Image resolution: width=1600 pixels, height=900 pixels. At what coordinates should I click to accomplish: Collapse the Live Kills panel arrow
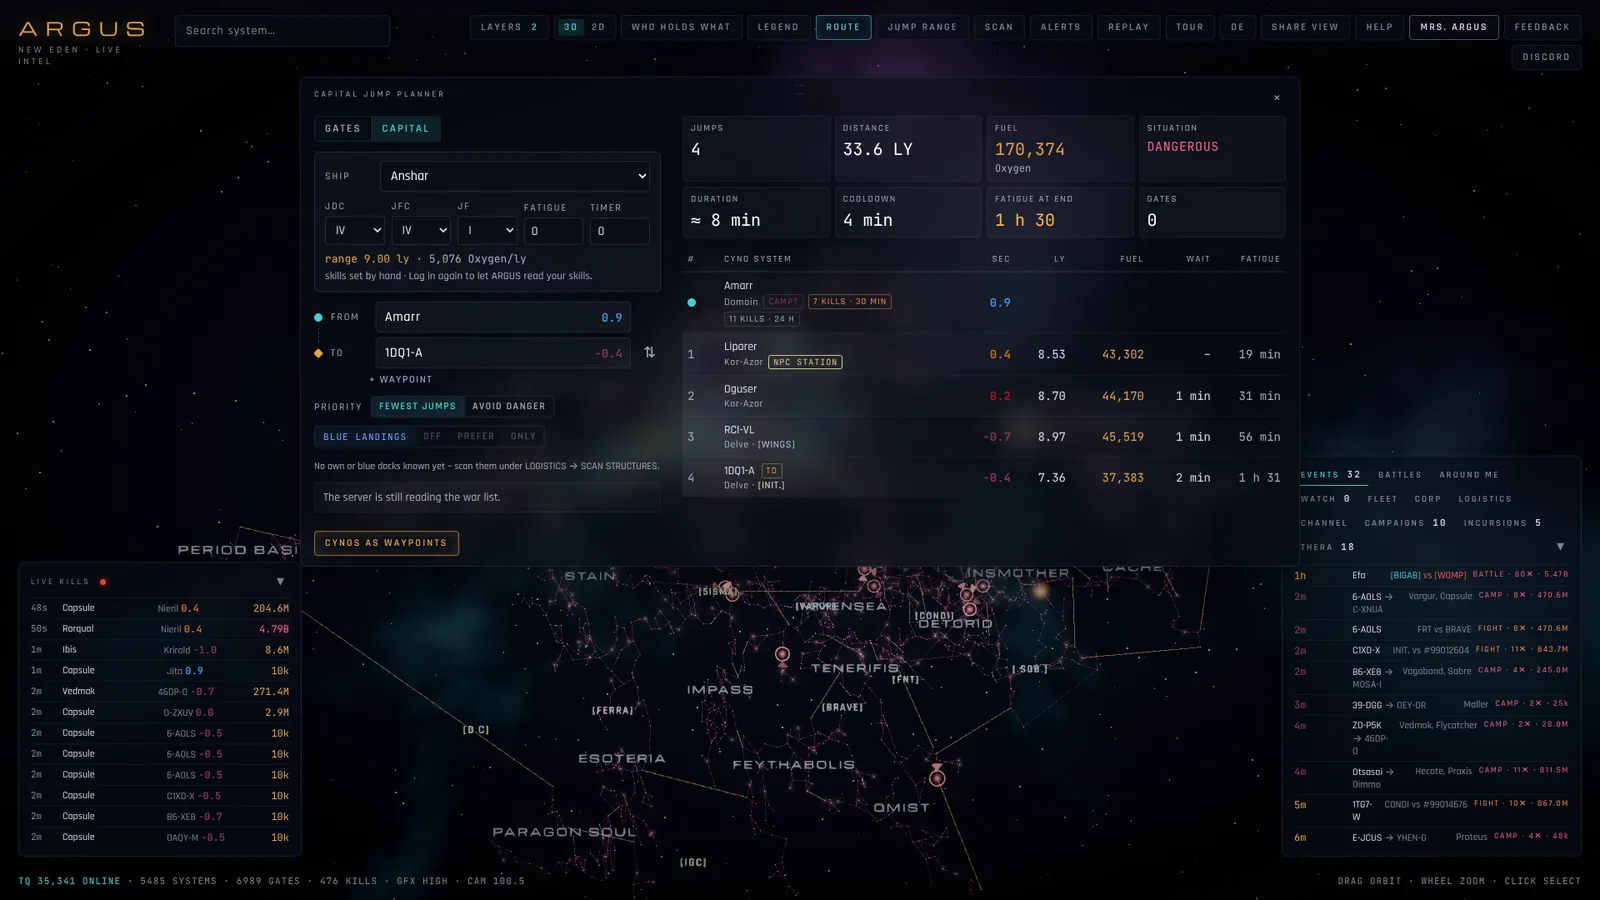coord(280,581)
